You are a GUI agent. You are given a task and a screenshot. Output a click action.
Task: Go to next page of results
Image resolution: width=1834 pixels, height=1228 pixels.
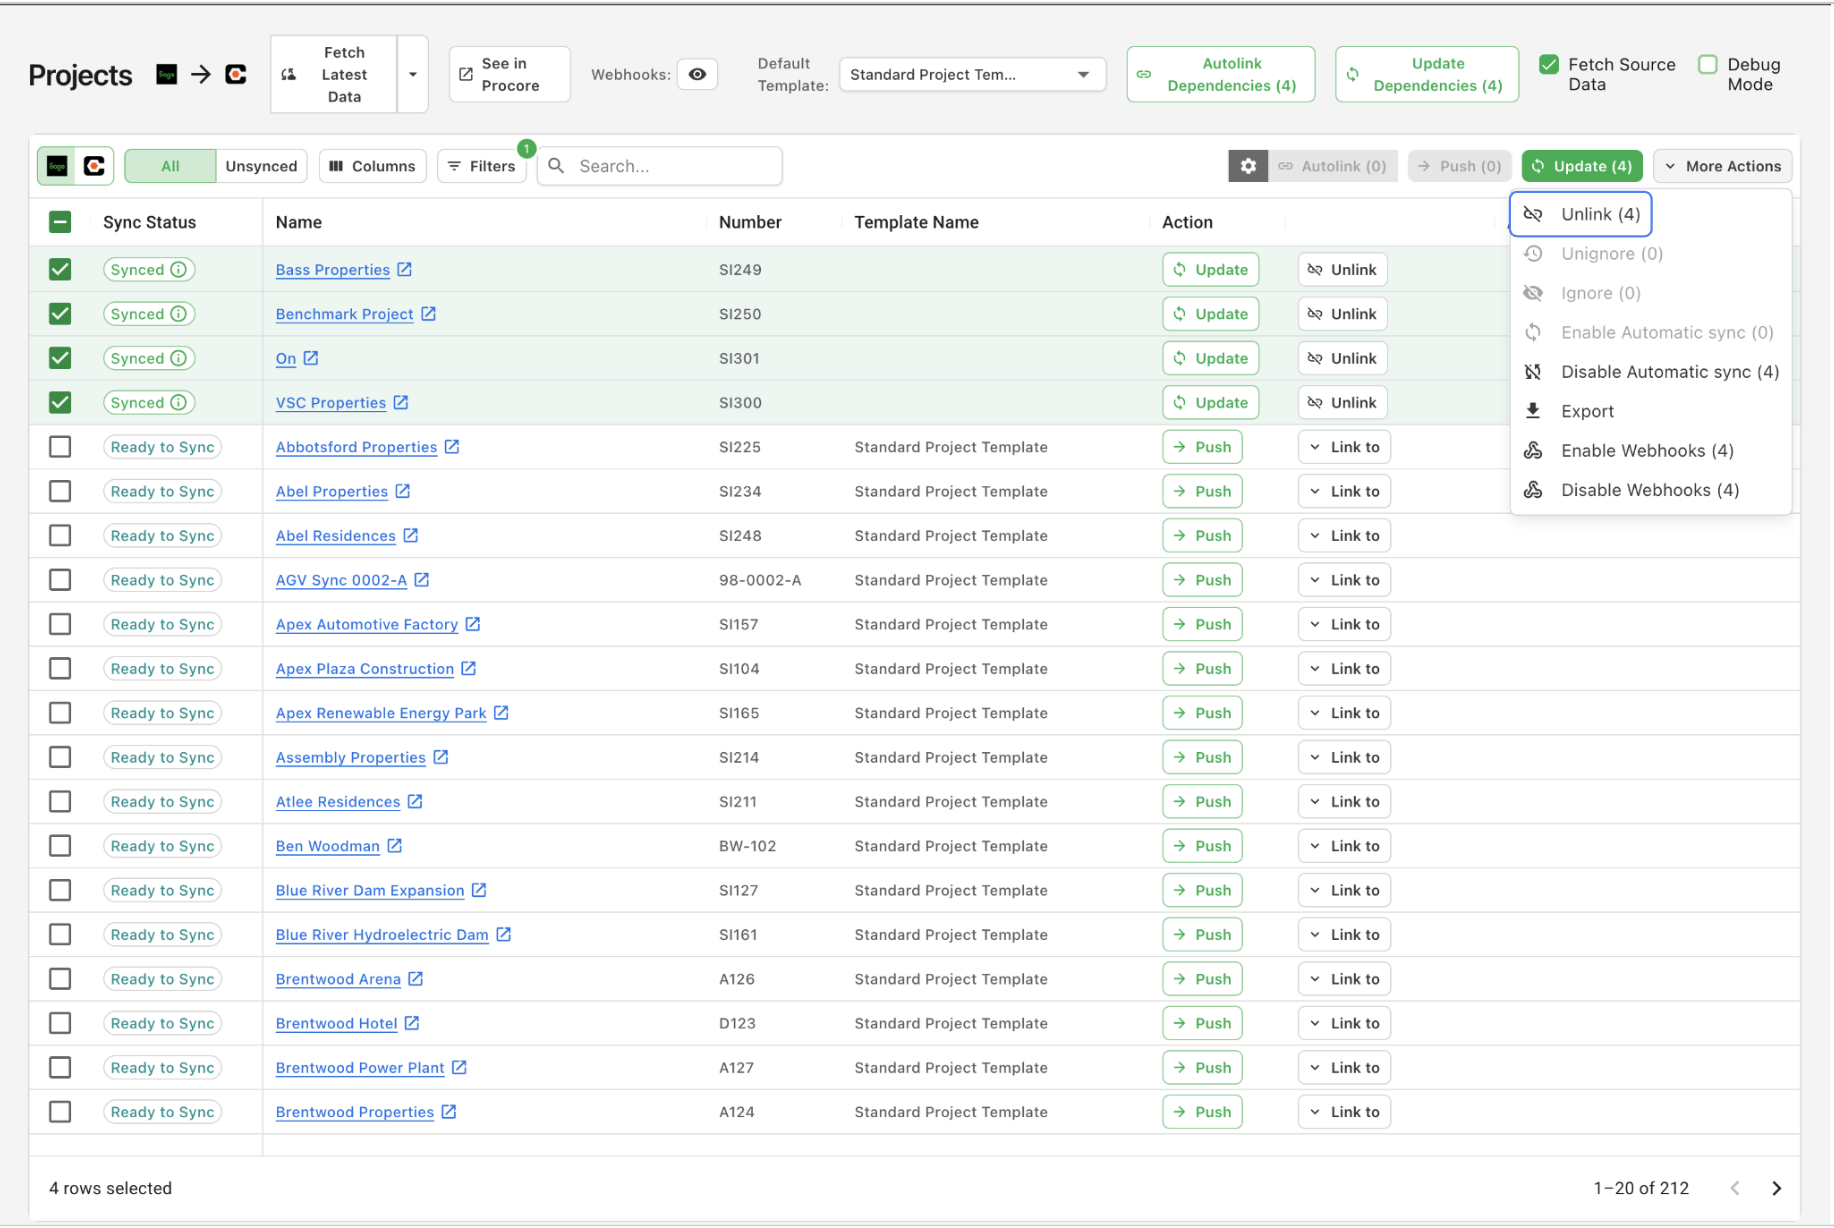tap(1776, 1188)
